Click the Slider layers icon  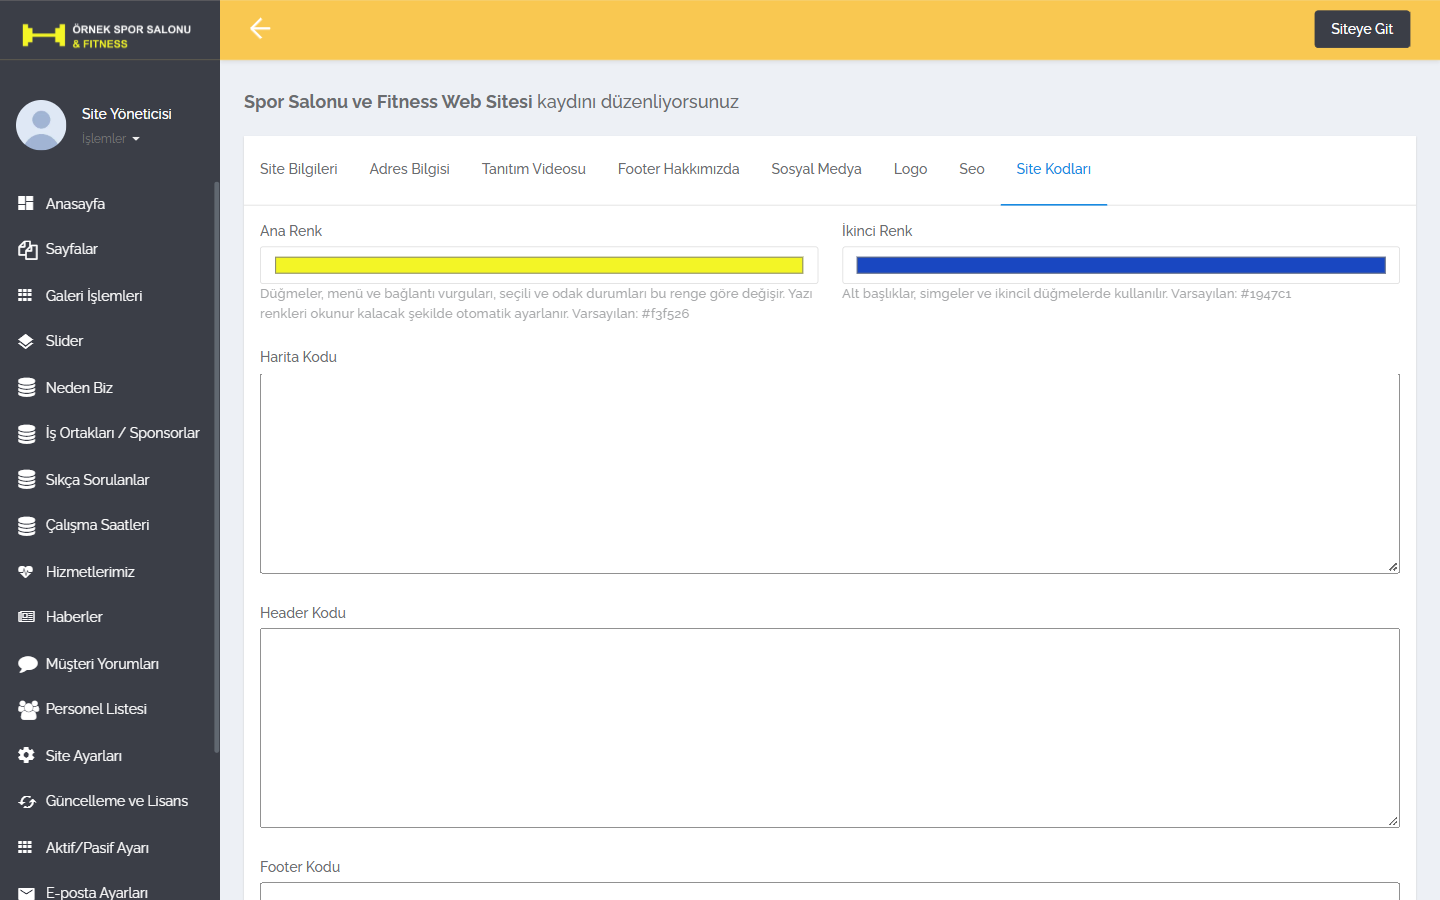26,341
